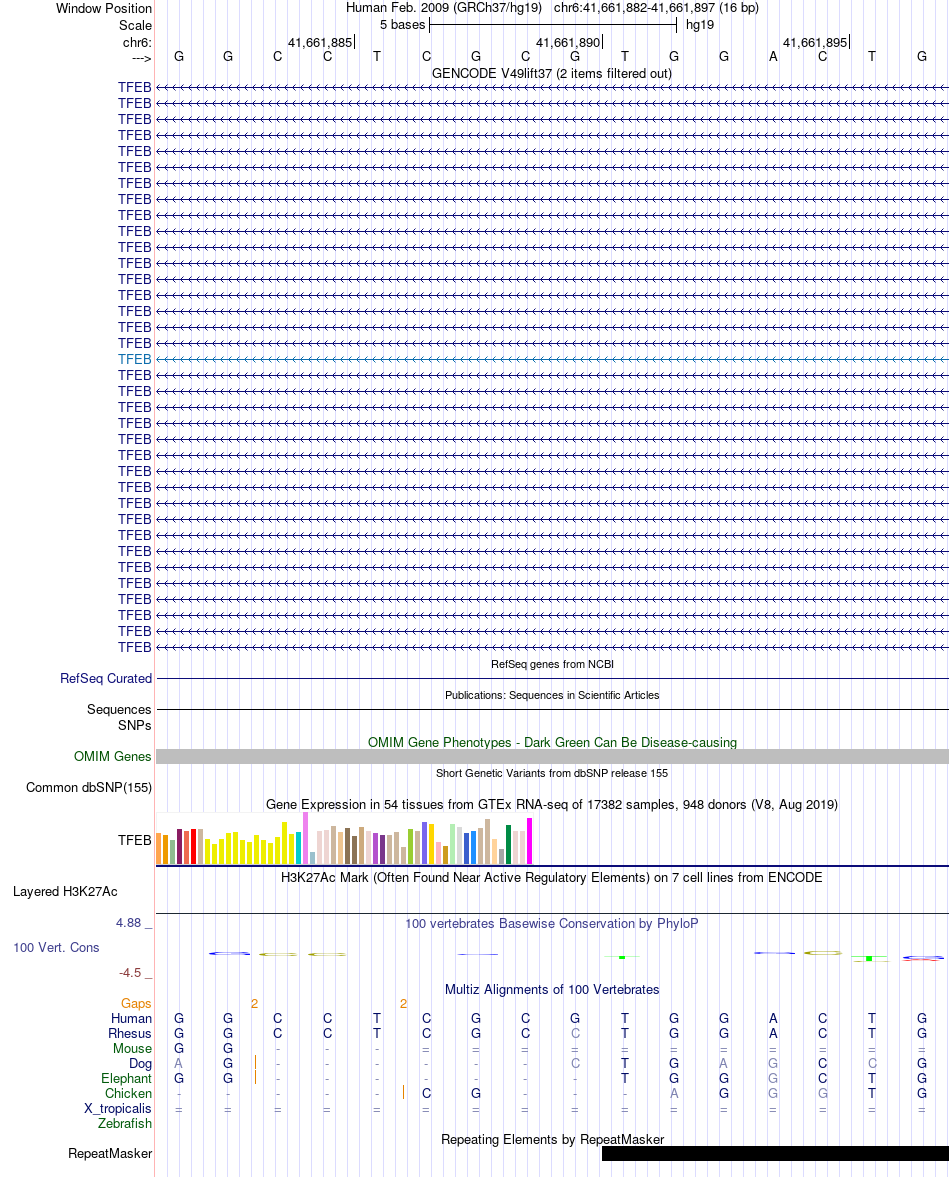
Task: Click the SNPs track label
Action: pos(134,726)
